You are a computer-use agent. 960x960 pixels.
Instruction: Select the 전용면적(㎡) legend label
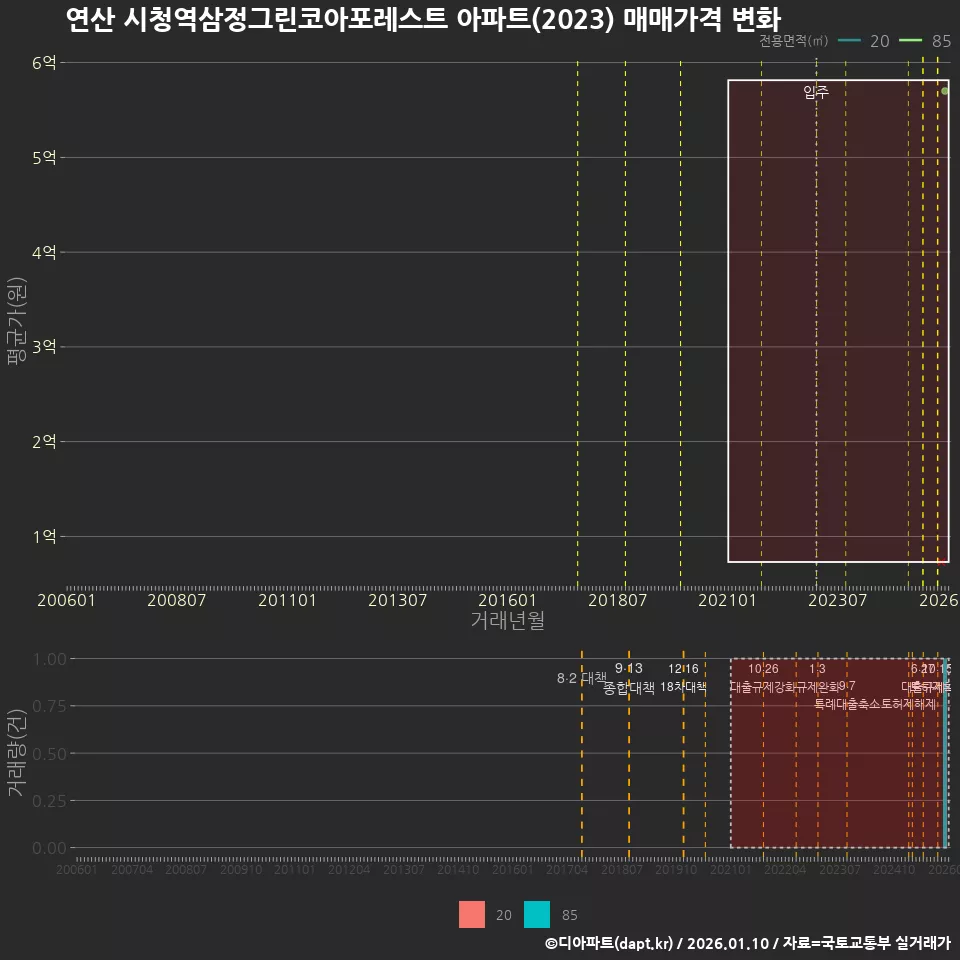pyautogui.click(x=792, y=41)
